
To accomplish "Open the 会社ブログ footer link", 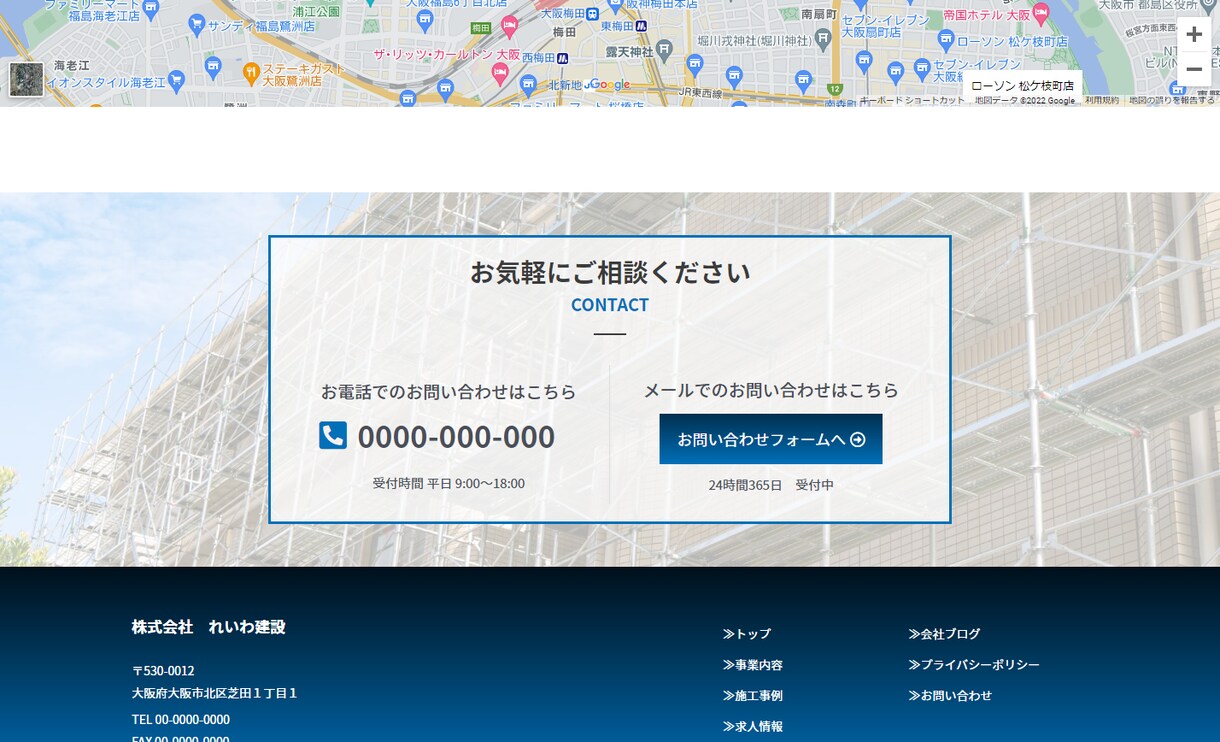I will click(x=944, y=634).
